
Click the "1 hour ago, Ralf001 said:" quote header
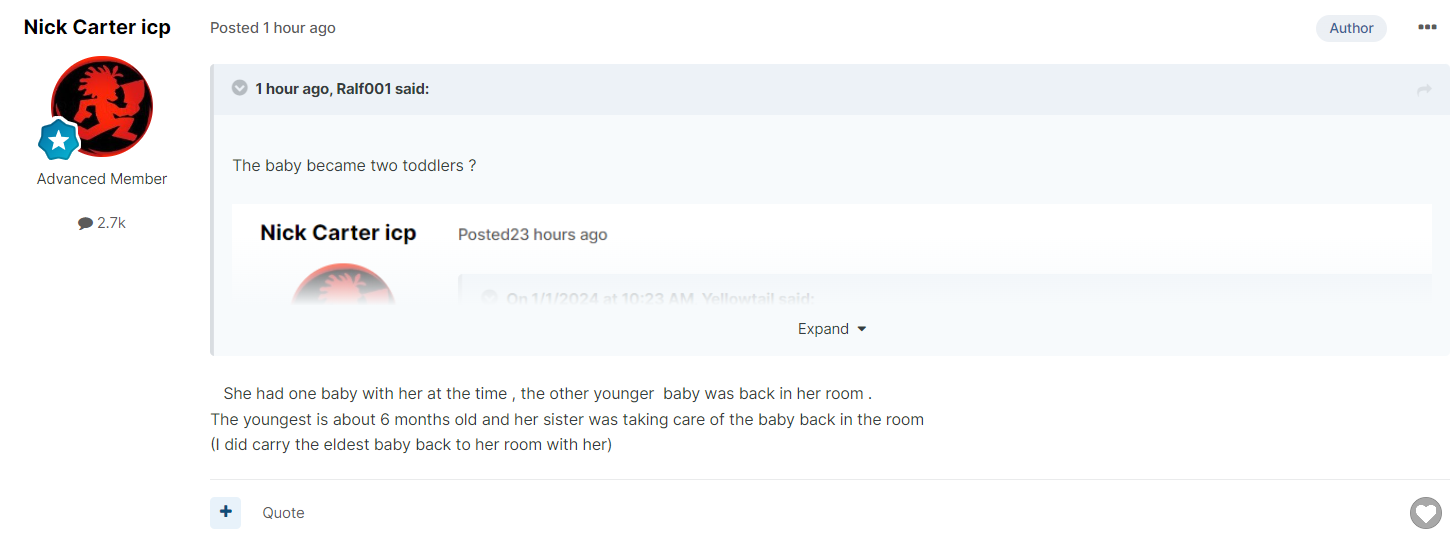(x=342, y=89)
